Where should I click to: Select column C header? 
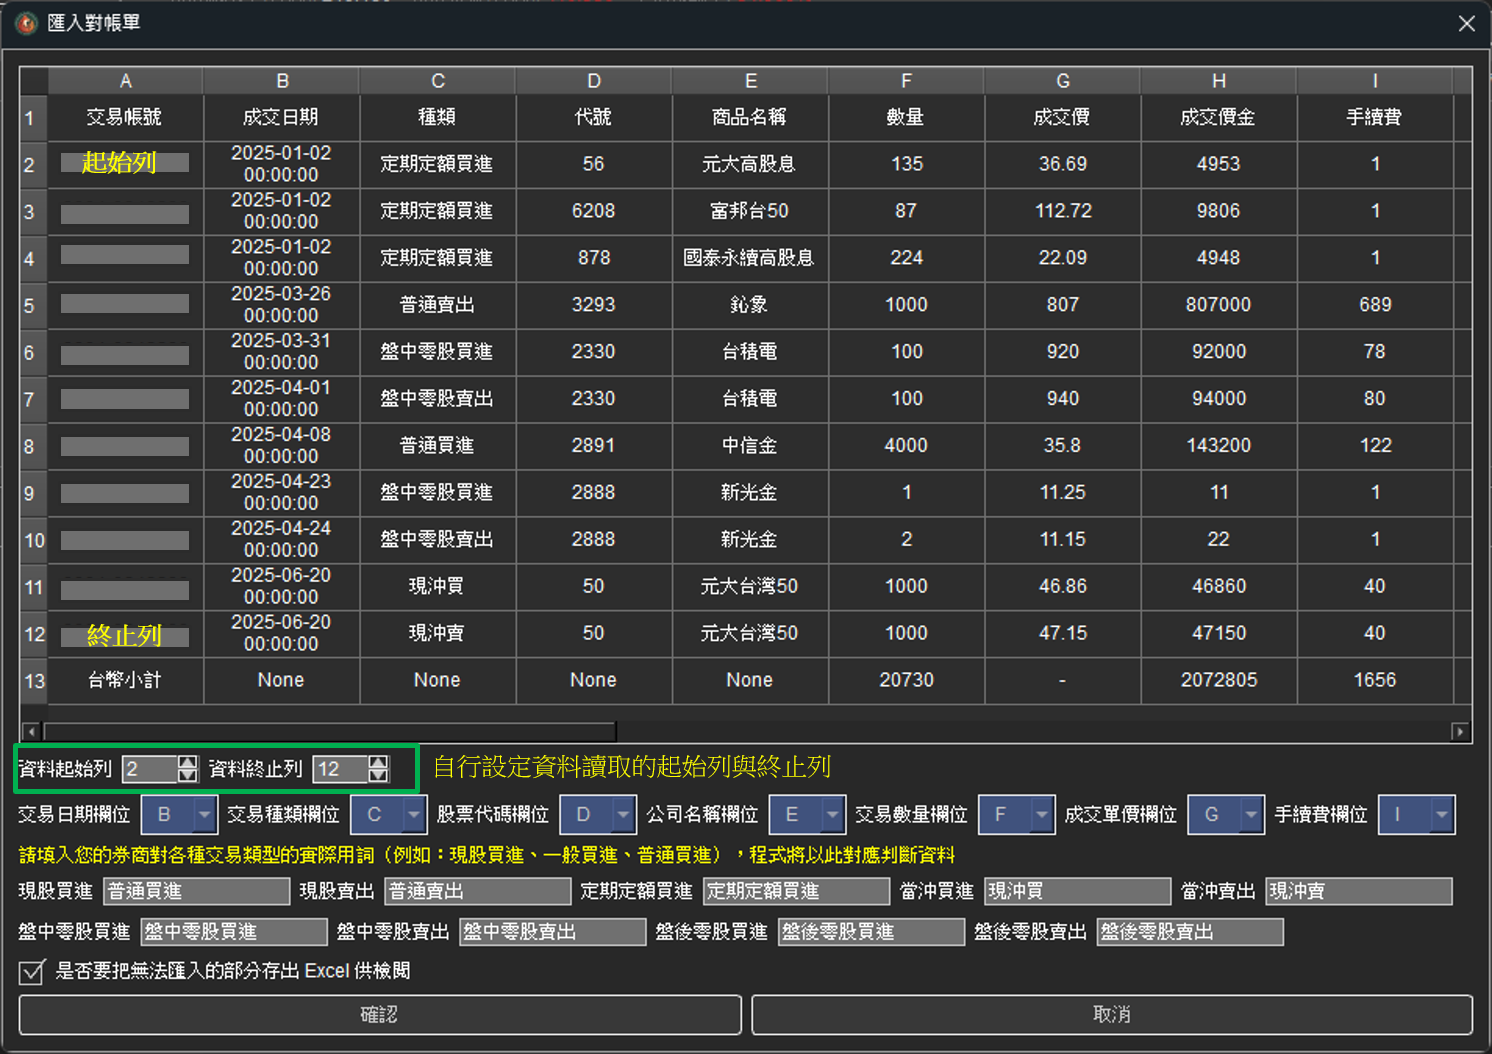tap(438, 81)
